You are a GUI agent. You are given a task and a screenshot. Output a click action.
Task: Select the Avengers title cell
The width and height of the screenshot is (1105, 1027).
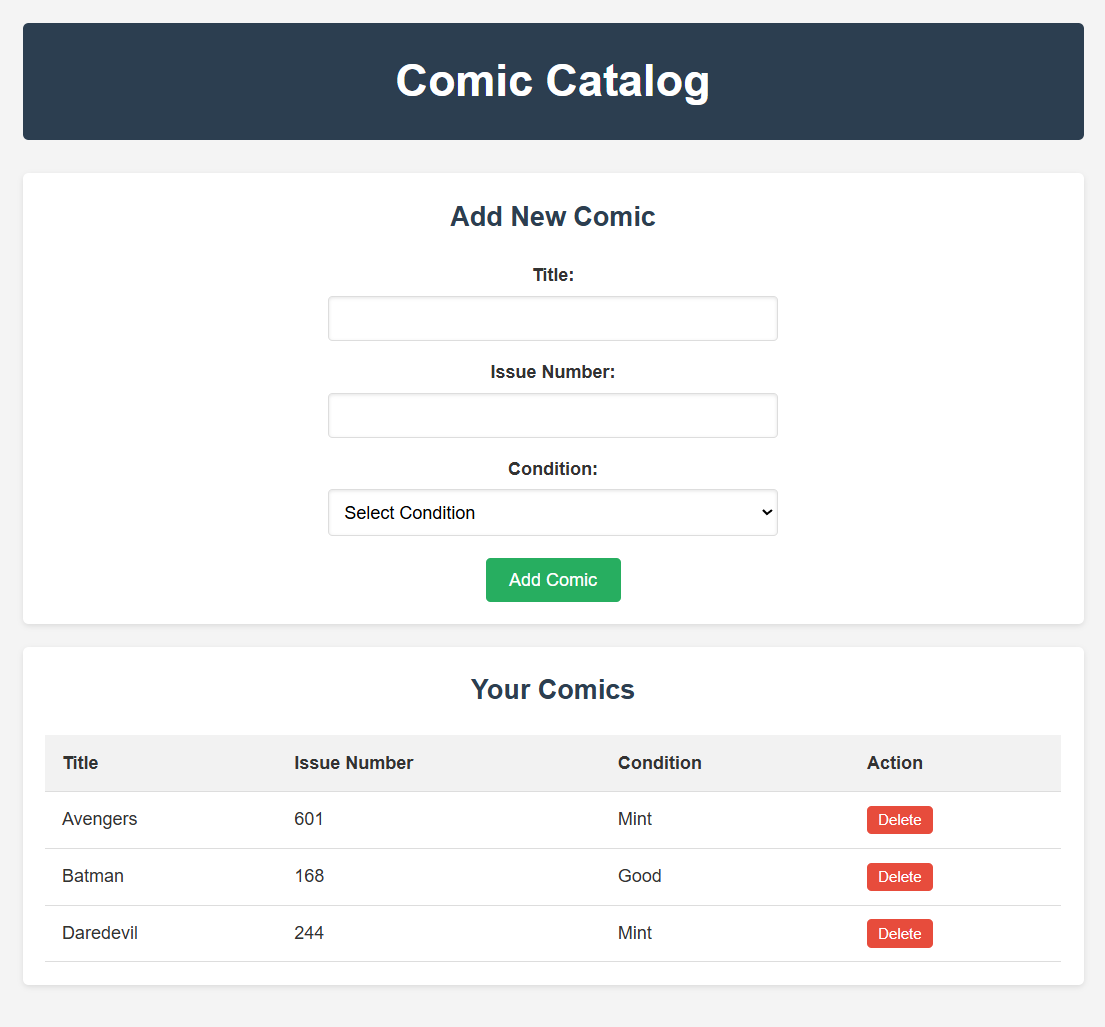(100, 819)
